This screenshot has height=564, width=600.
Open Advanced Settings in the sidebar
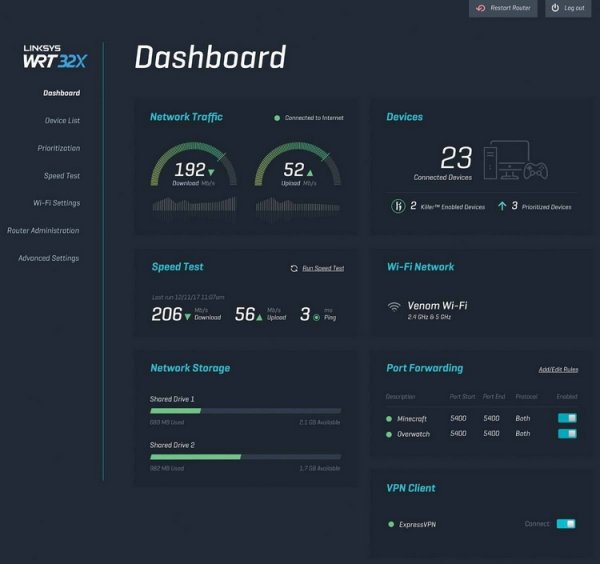pos(49,258)
